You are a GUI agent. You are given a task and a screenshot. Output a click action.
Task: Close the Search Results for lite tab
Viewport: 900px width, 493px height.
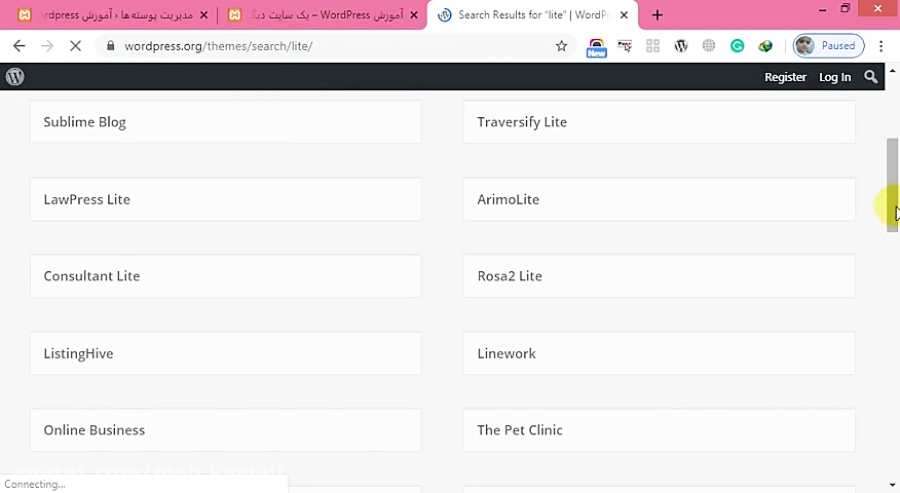click(x=624, y=15)
